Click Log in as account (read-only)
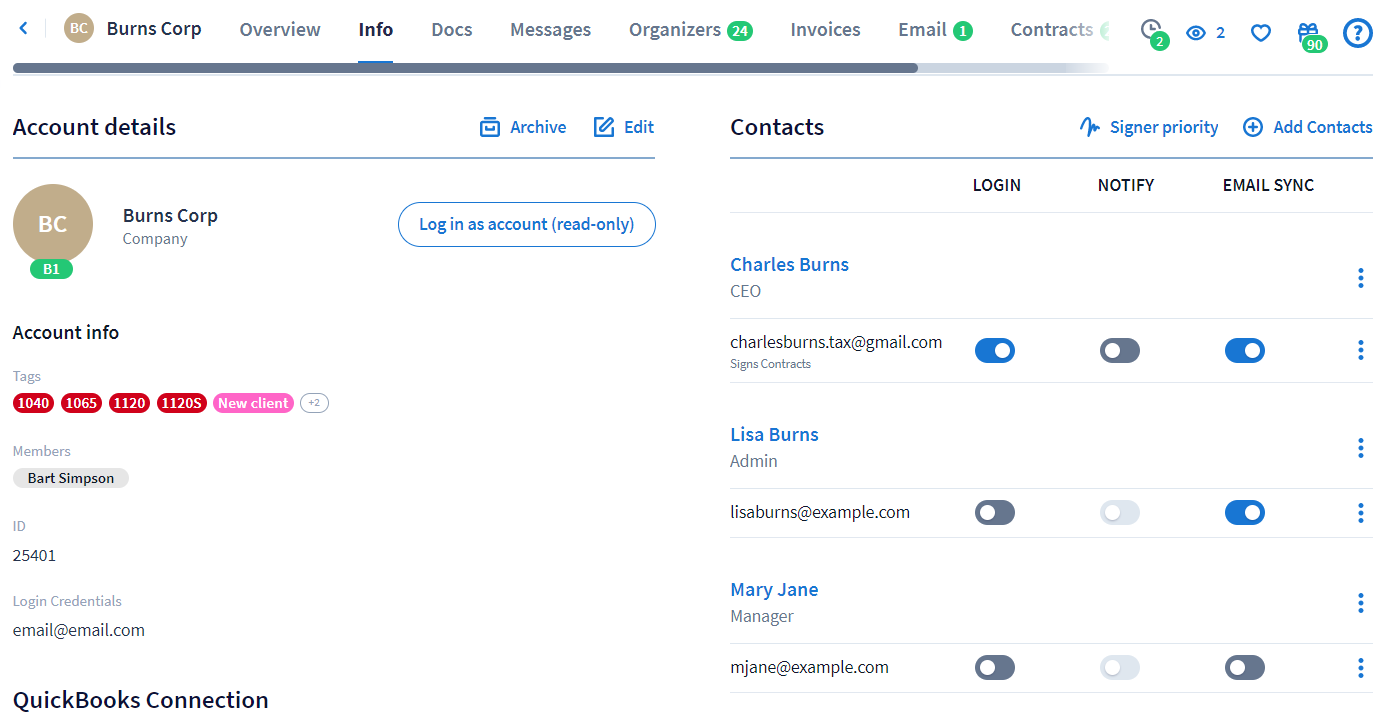The image size is (1399, 720). [526, 224]
